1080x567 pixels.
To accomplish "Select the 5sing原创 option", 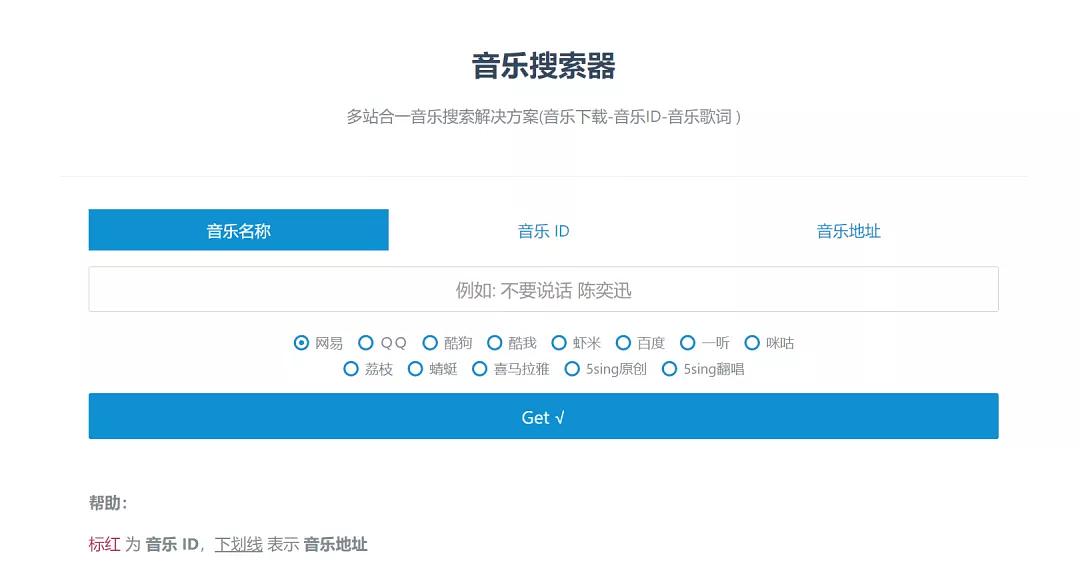I will pyautogui.click(x=572, y=369).
